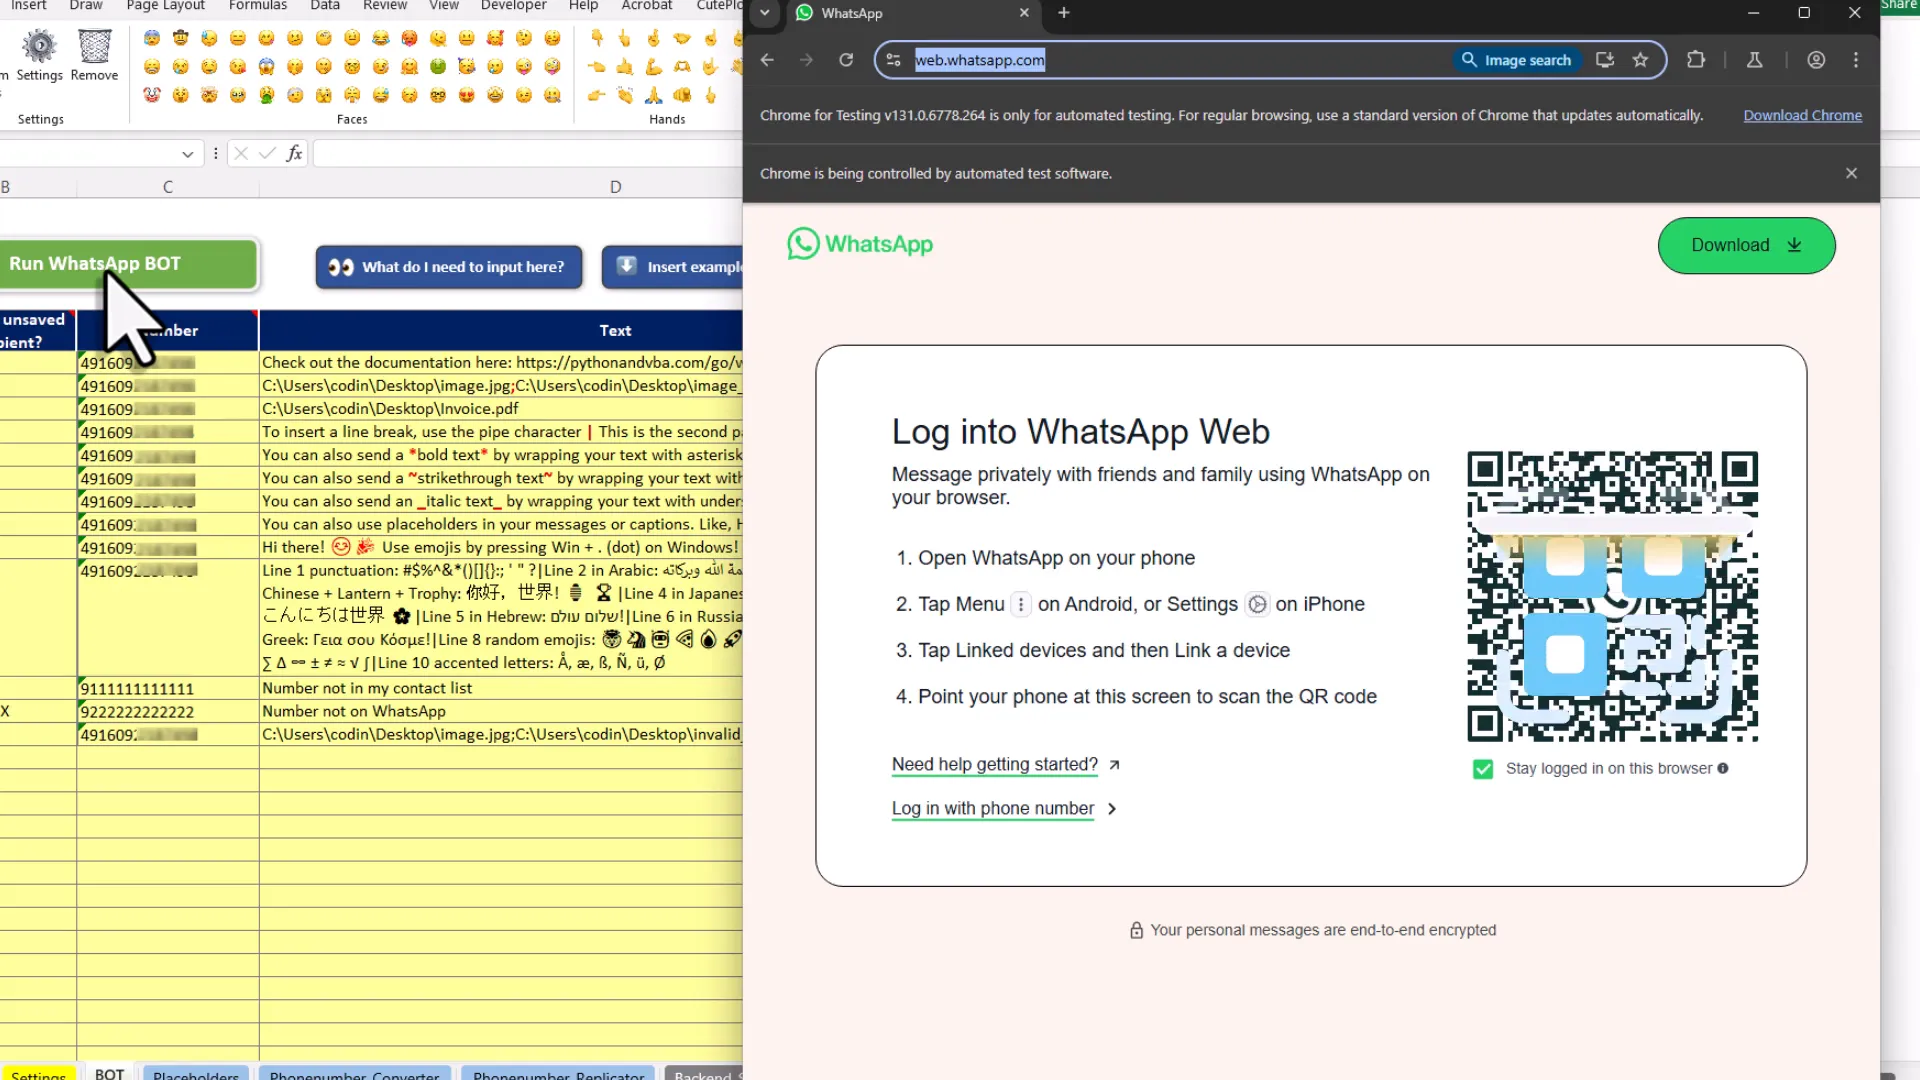The width and height of the screenshot is (1920, 1080).
Task: Open the Chrome profile icon
Action: pos(1816,60)
